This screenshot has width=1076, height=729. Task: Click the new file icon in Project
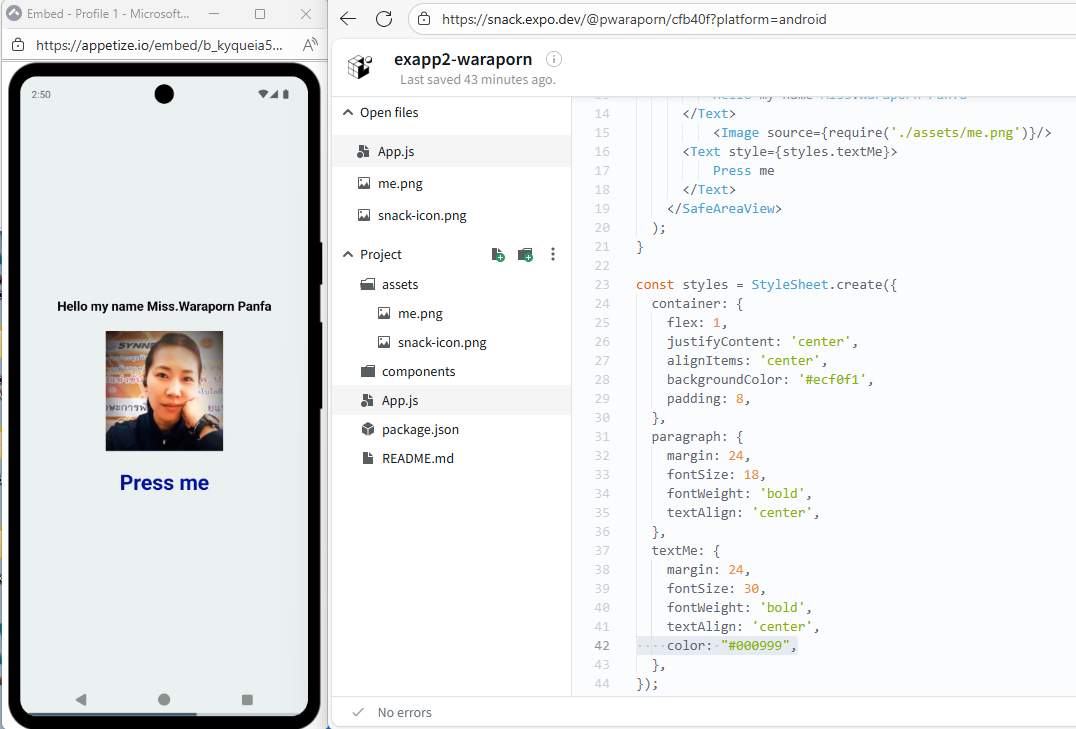pyautogui.click(x=498, y=255)
